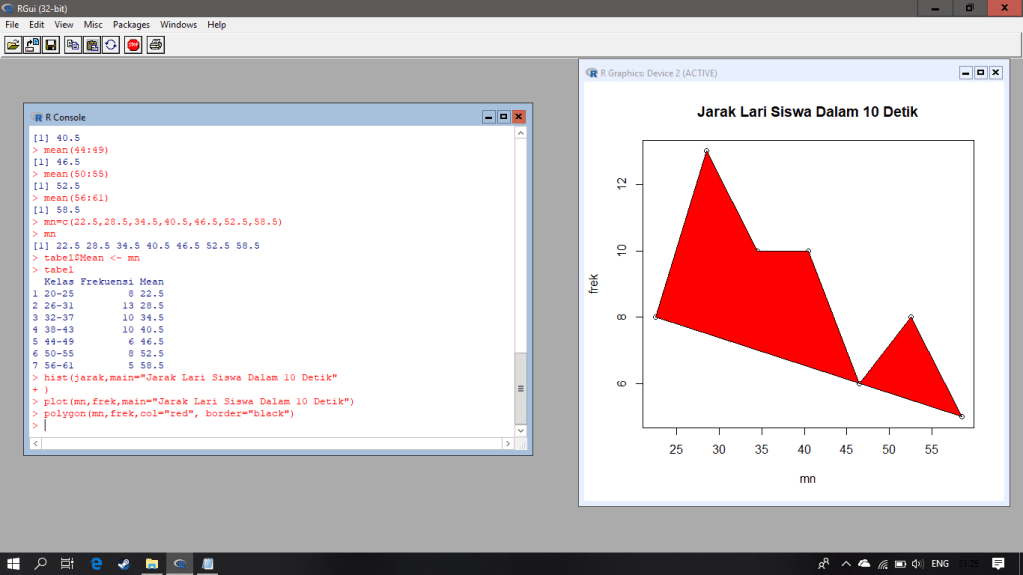The width and height of the screenshot is (1023, 575).
Task: Click the Load workspace icon
Action: (32, 45)
